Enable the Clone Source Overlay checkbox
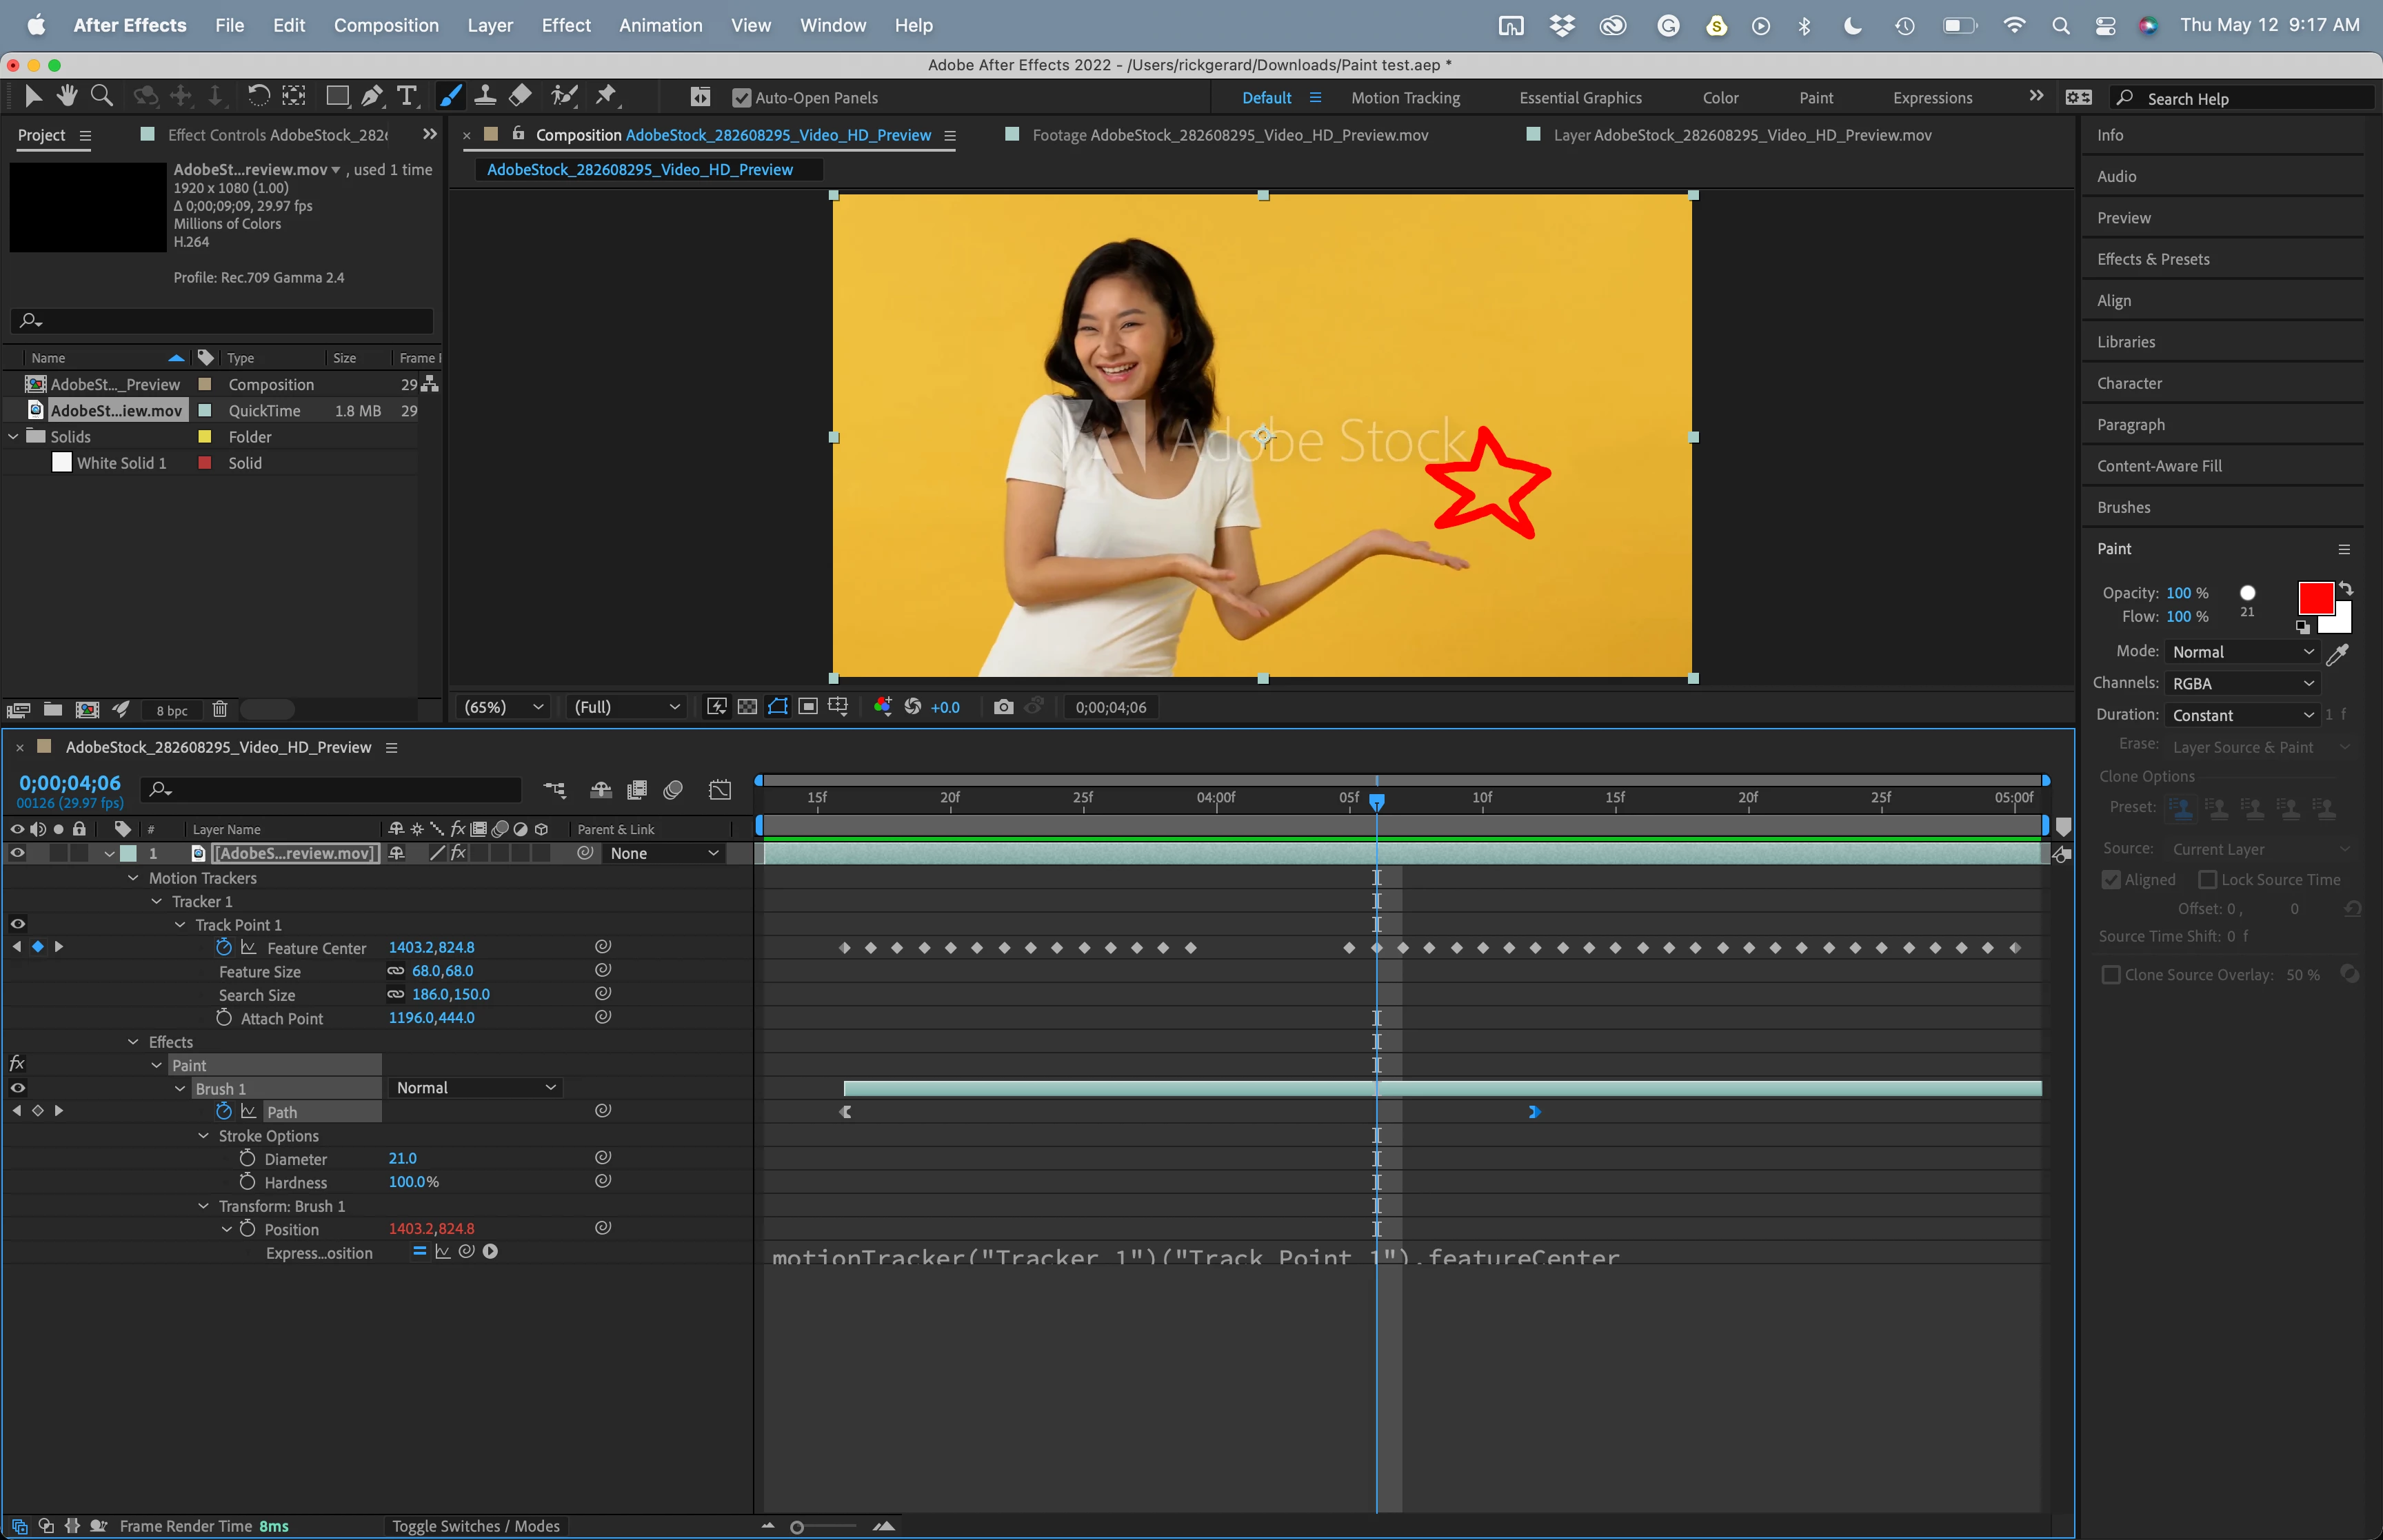The width and height of the screenshot is (2383, 1540). (x=2111, y=974)
